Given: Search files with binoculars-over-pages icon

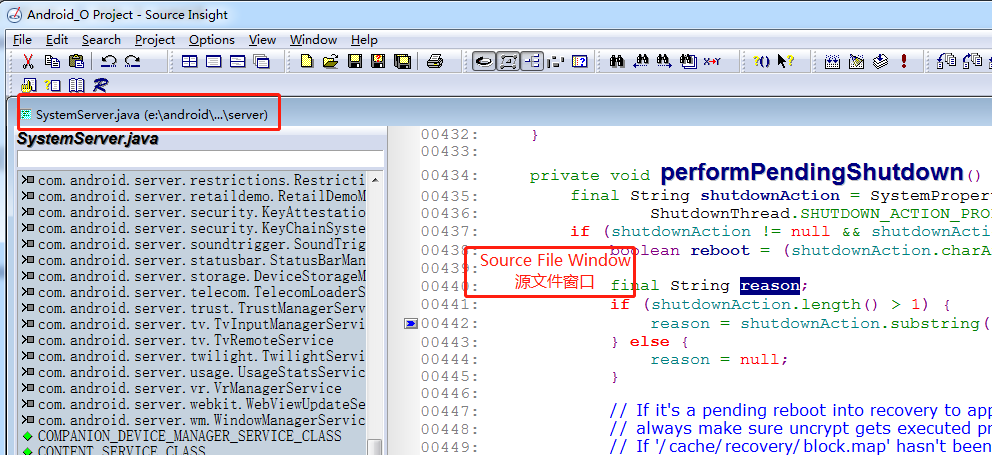Looking at the screenshot, I should tap(688, 61).
